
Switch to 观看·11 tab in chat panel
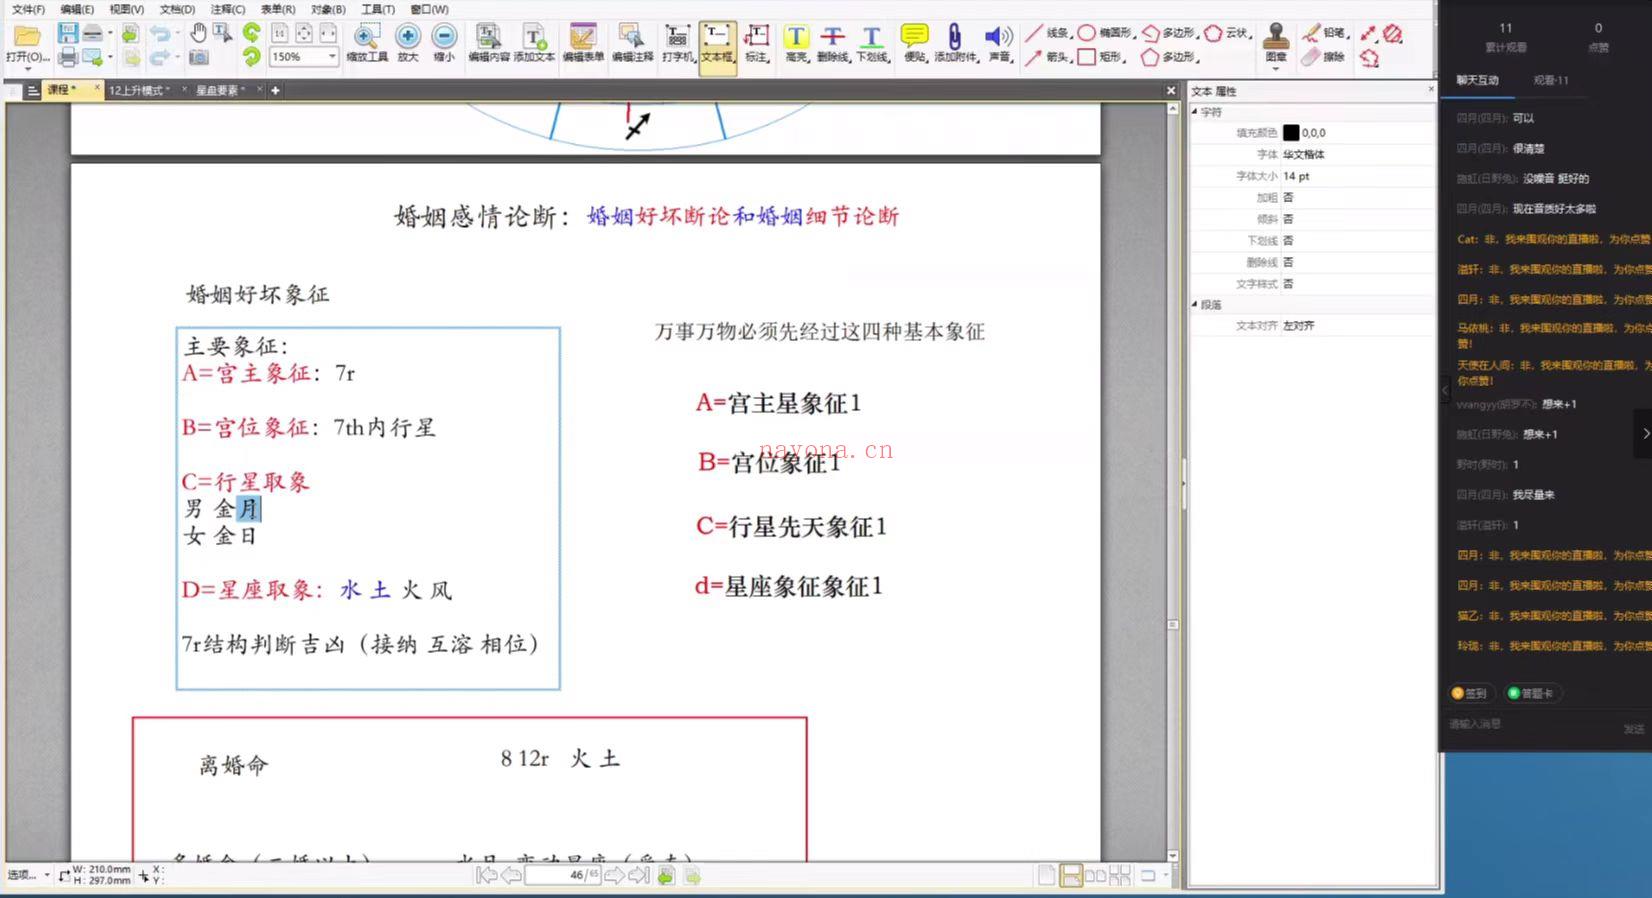[x=1551, y=80]
